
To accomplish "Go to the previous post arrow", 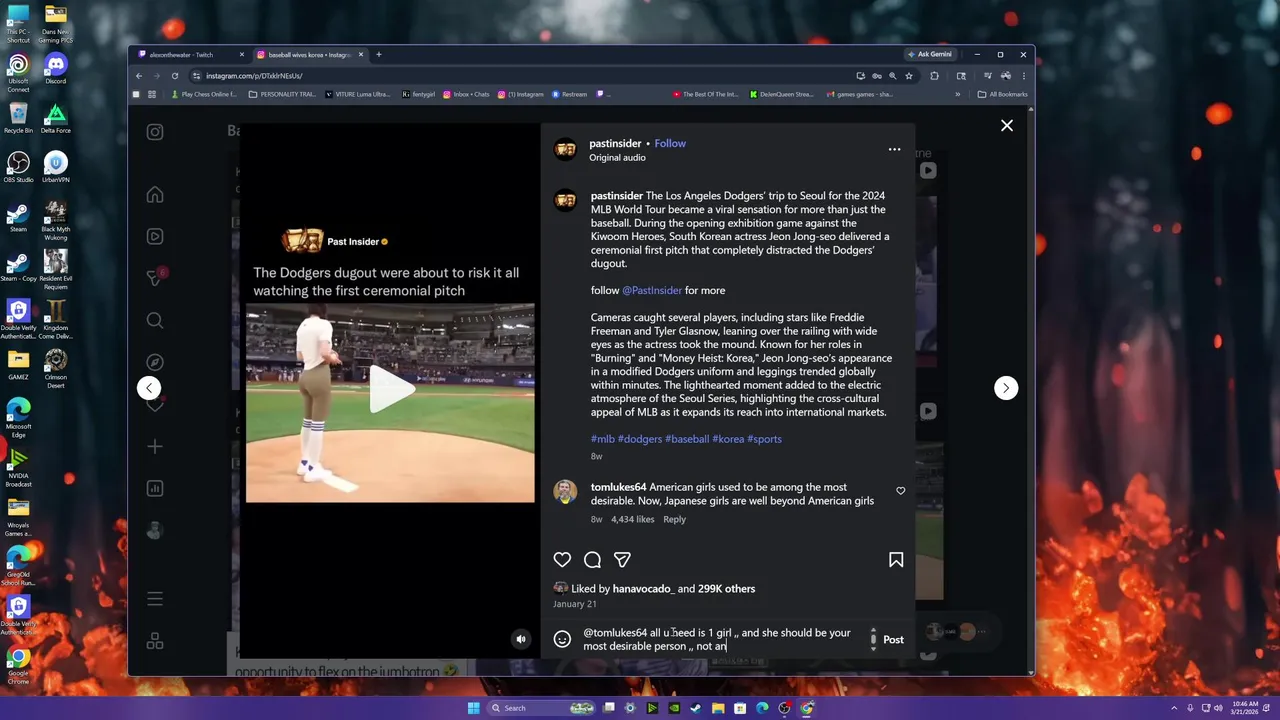I will (x=149, y=388).
